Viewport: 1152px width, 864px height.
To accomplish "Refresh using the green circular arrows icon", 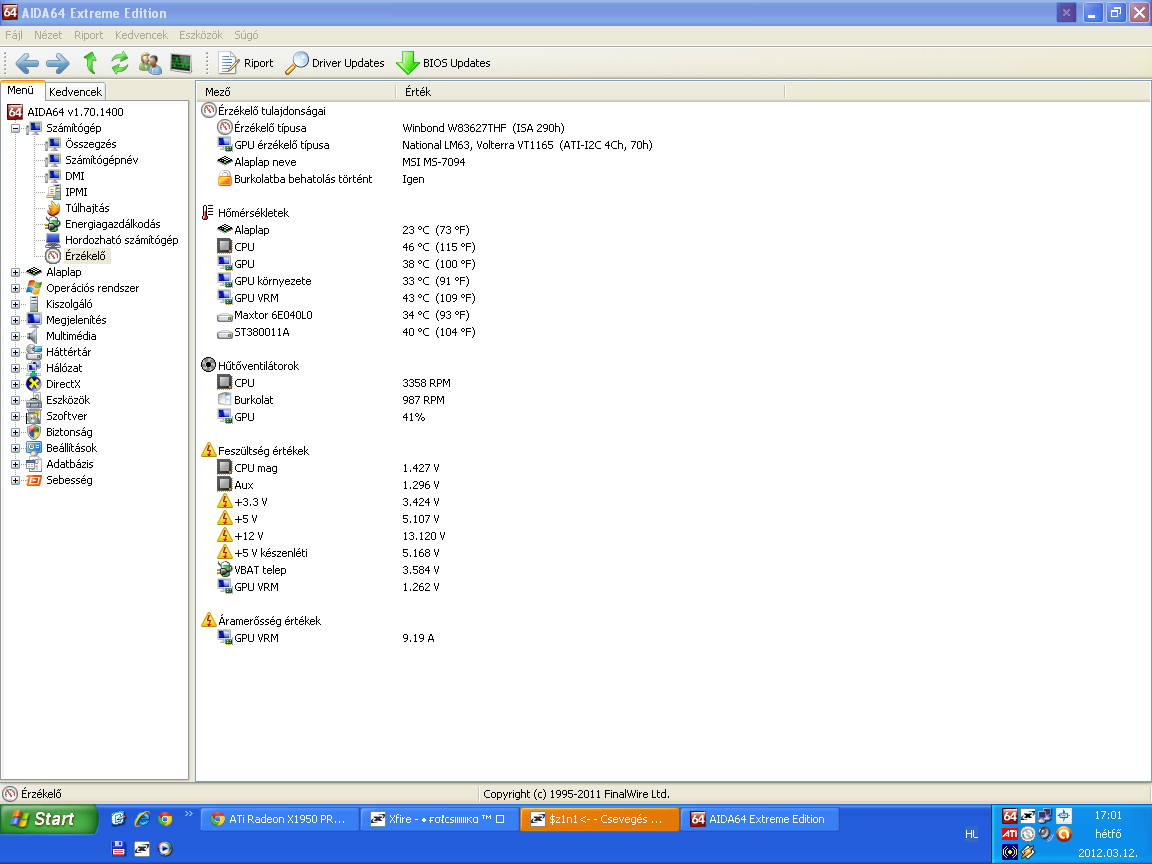I will [120, 63].
